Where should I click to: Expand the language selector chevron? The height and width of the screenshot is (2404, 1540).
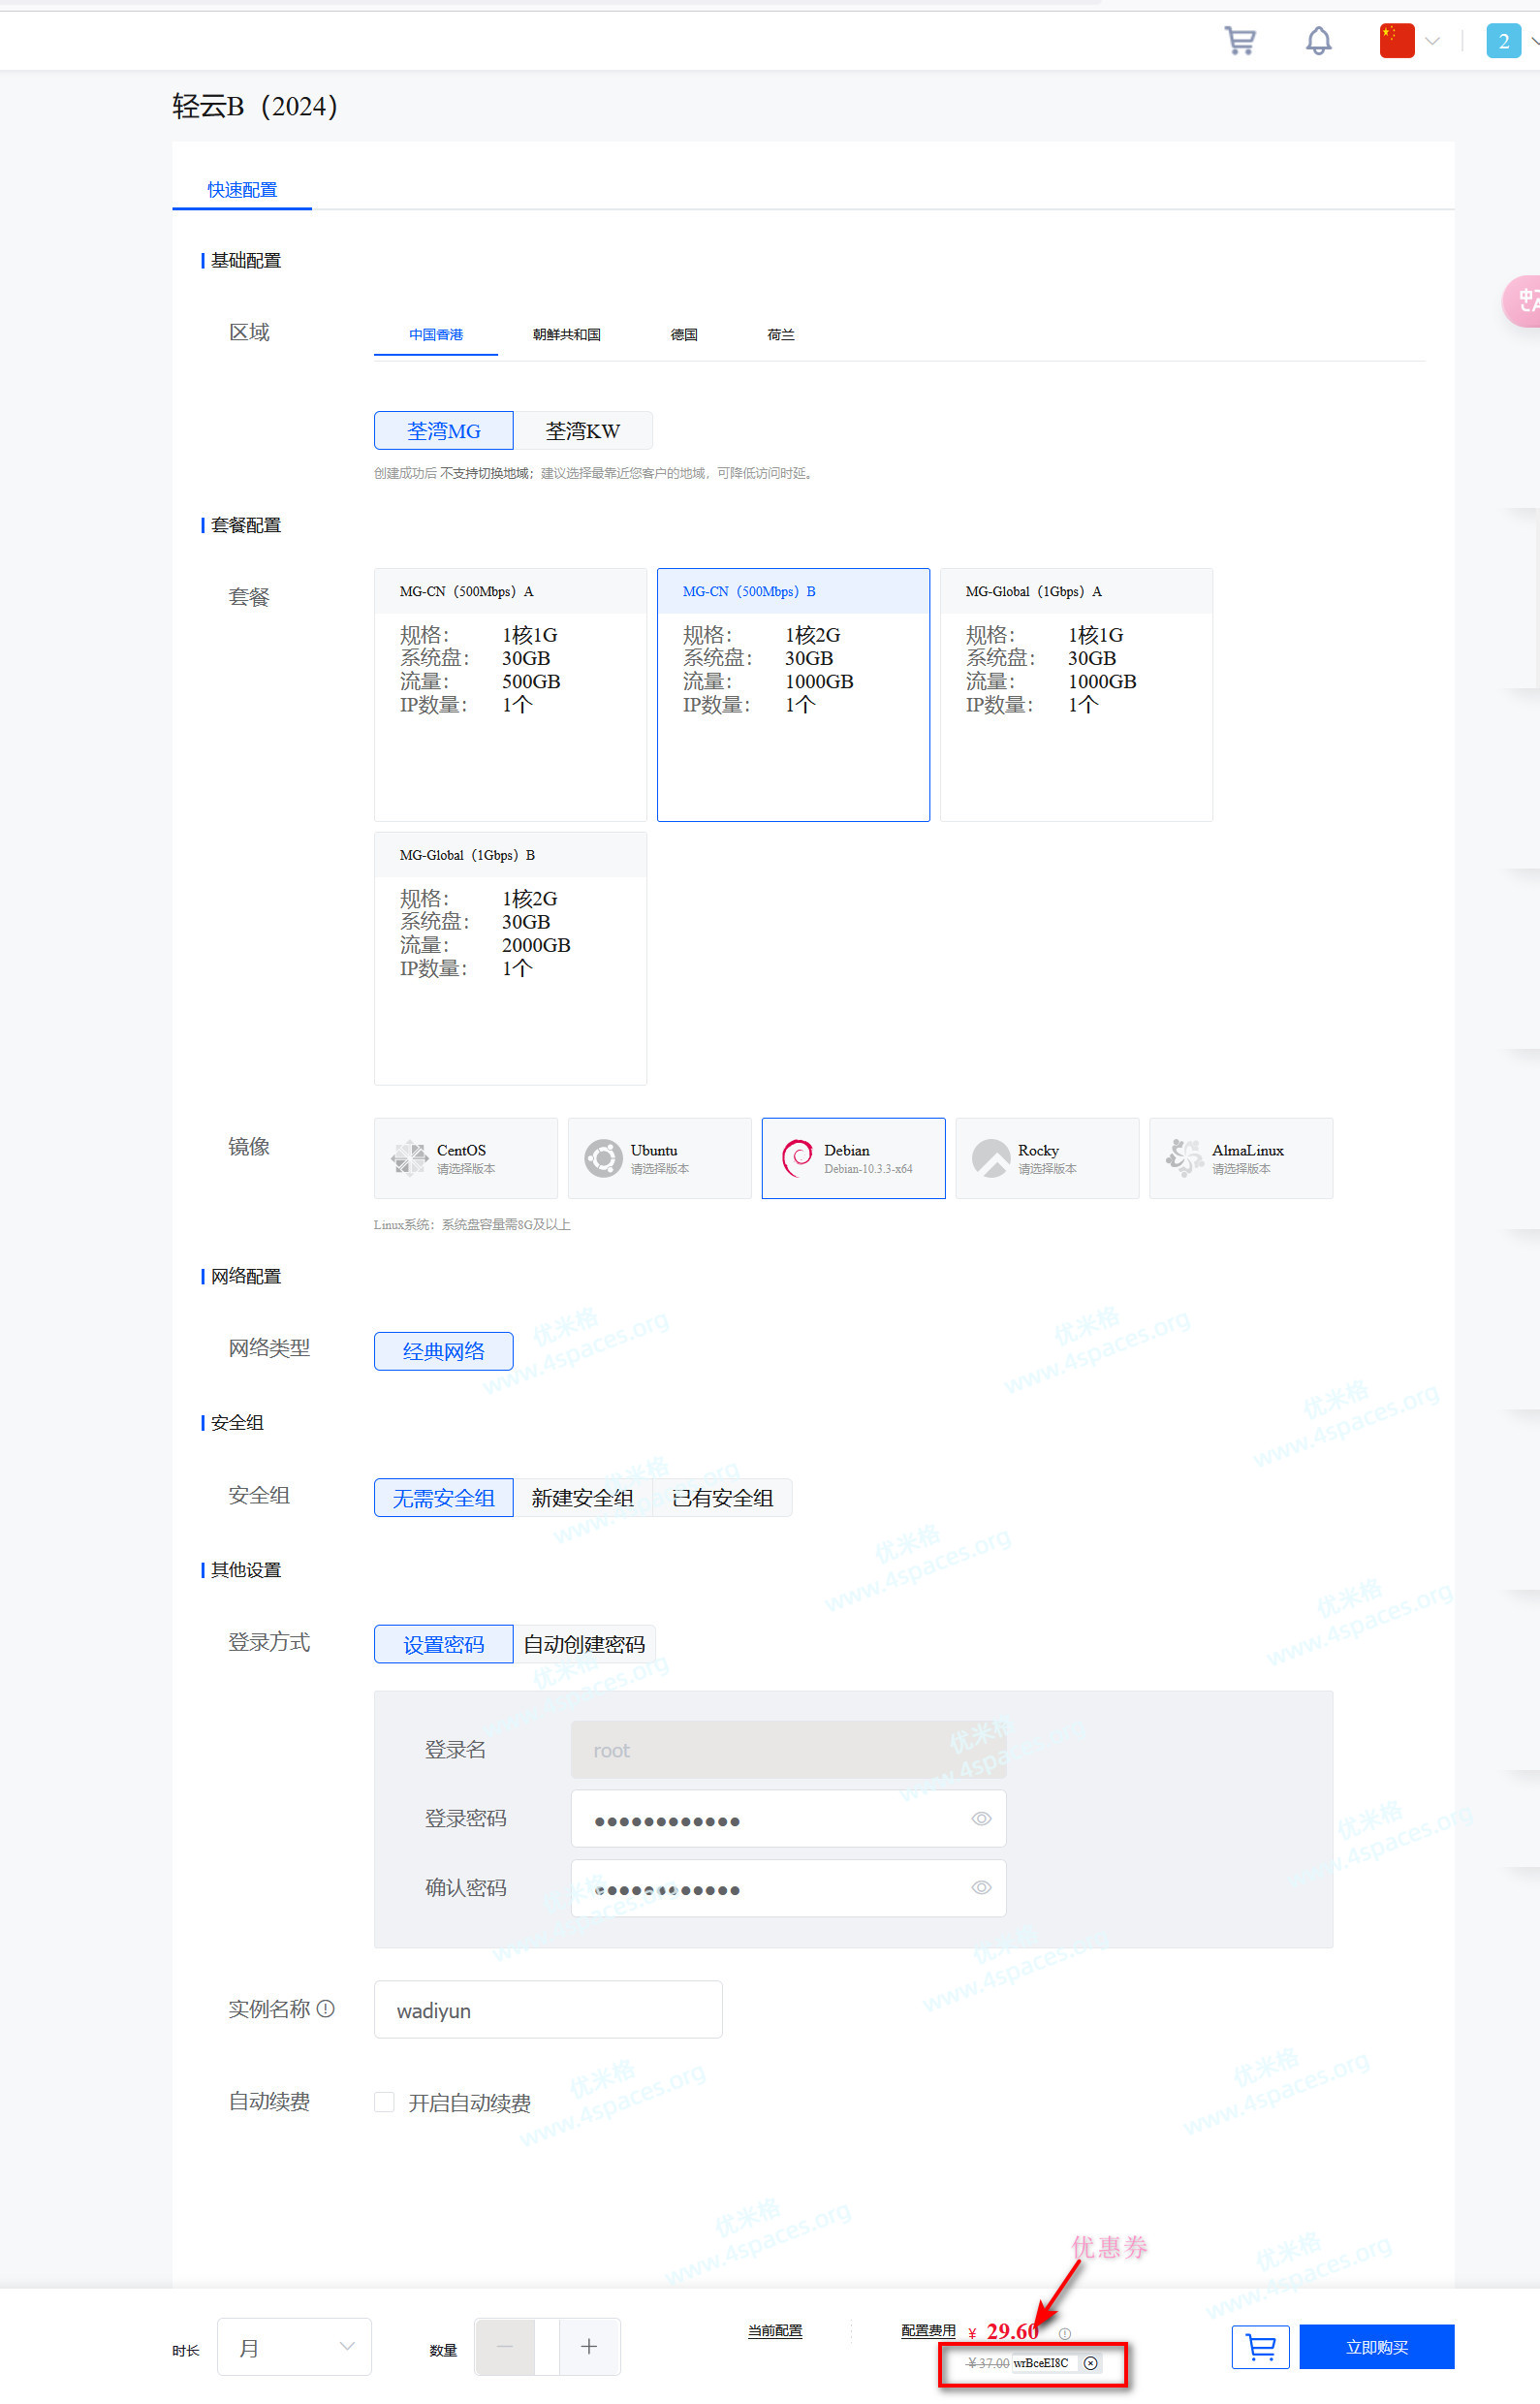point(1432,41)
